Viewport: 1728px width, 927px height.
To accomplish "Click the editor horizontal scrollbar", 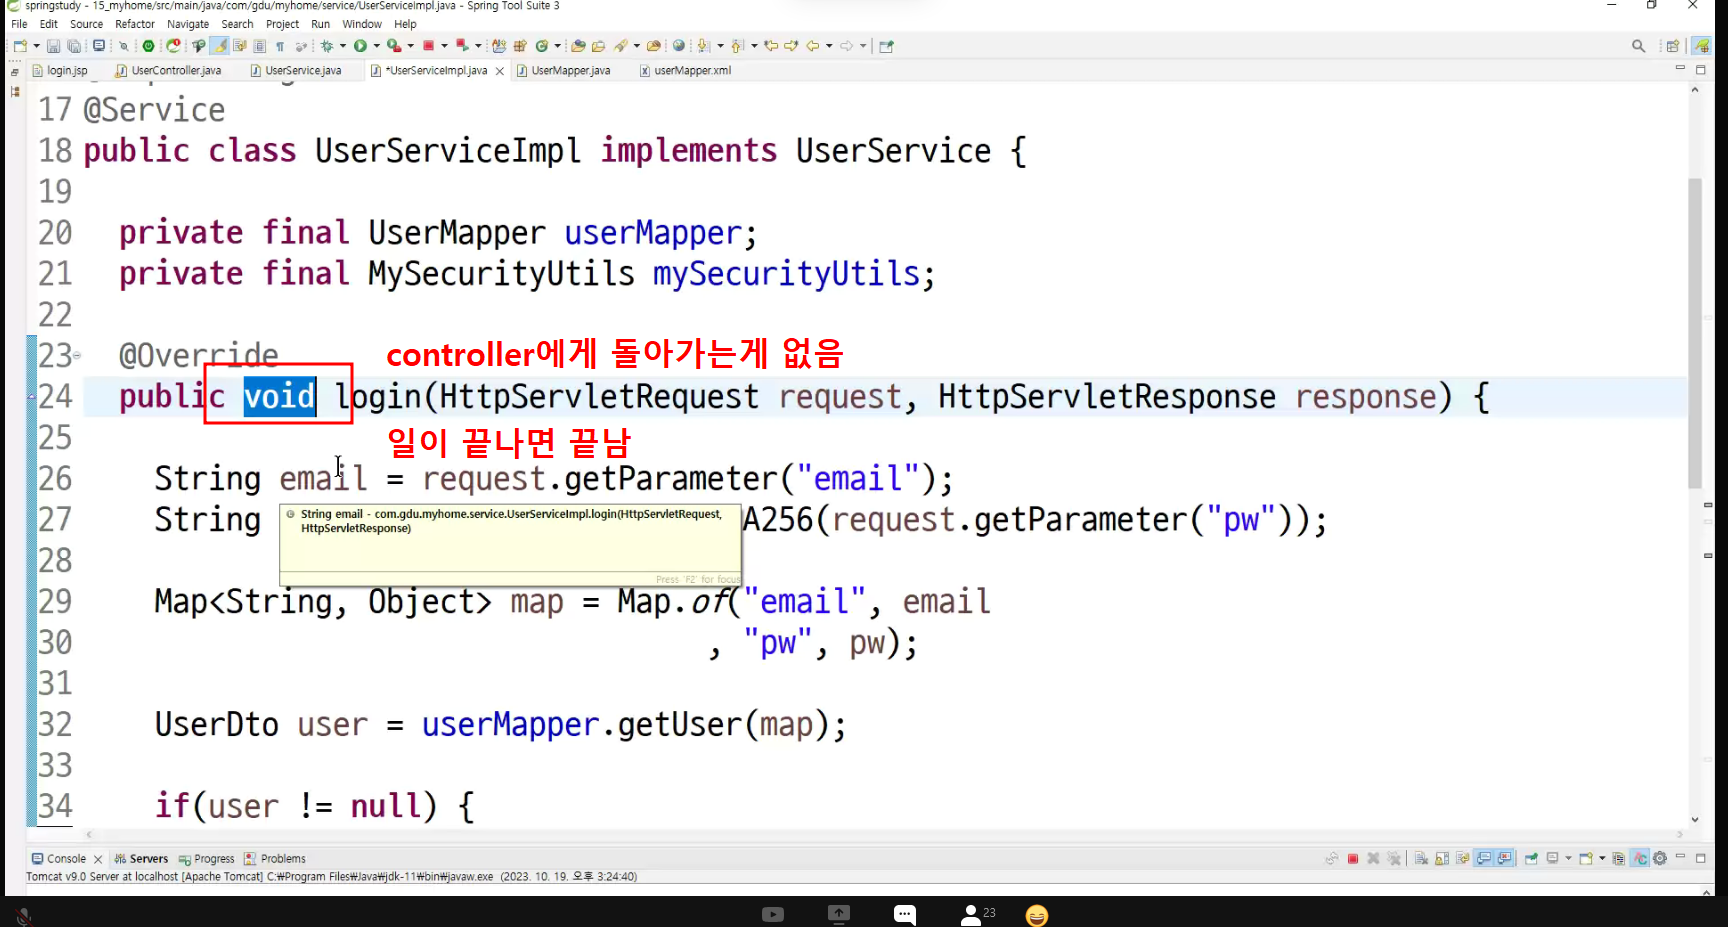I will (x=885, y=834).
